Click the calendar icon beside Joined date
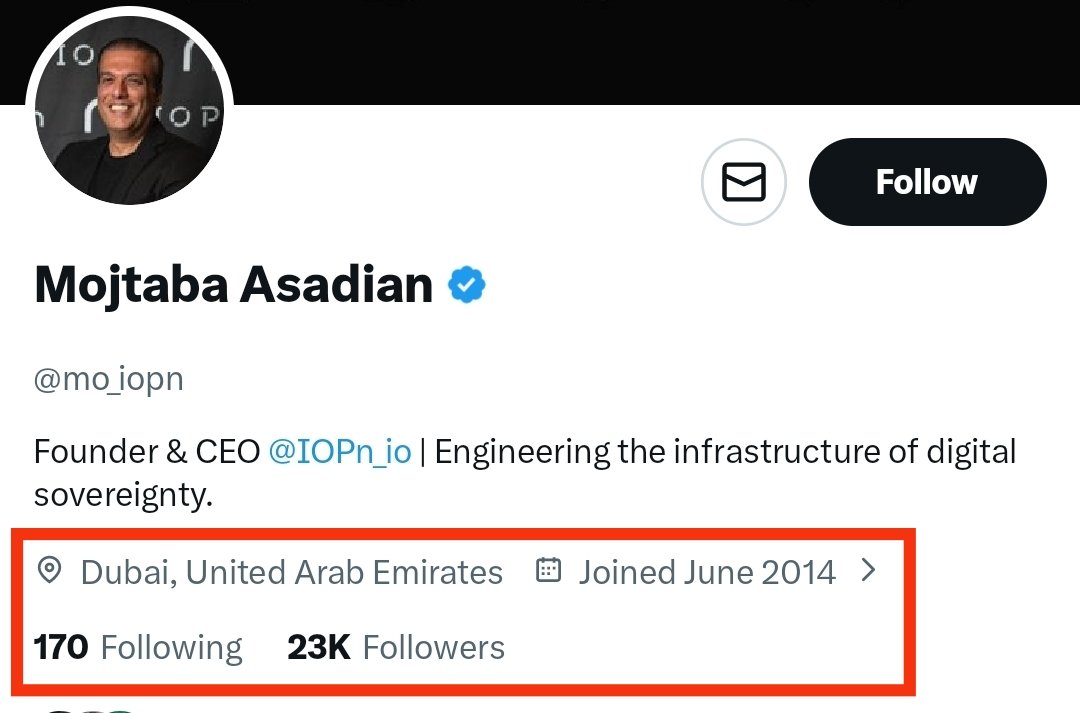Screen dimensions: 1080x713 pos(548,571)
